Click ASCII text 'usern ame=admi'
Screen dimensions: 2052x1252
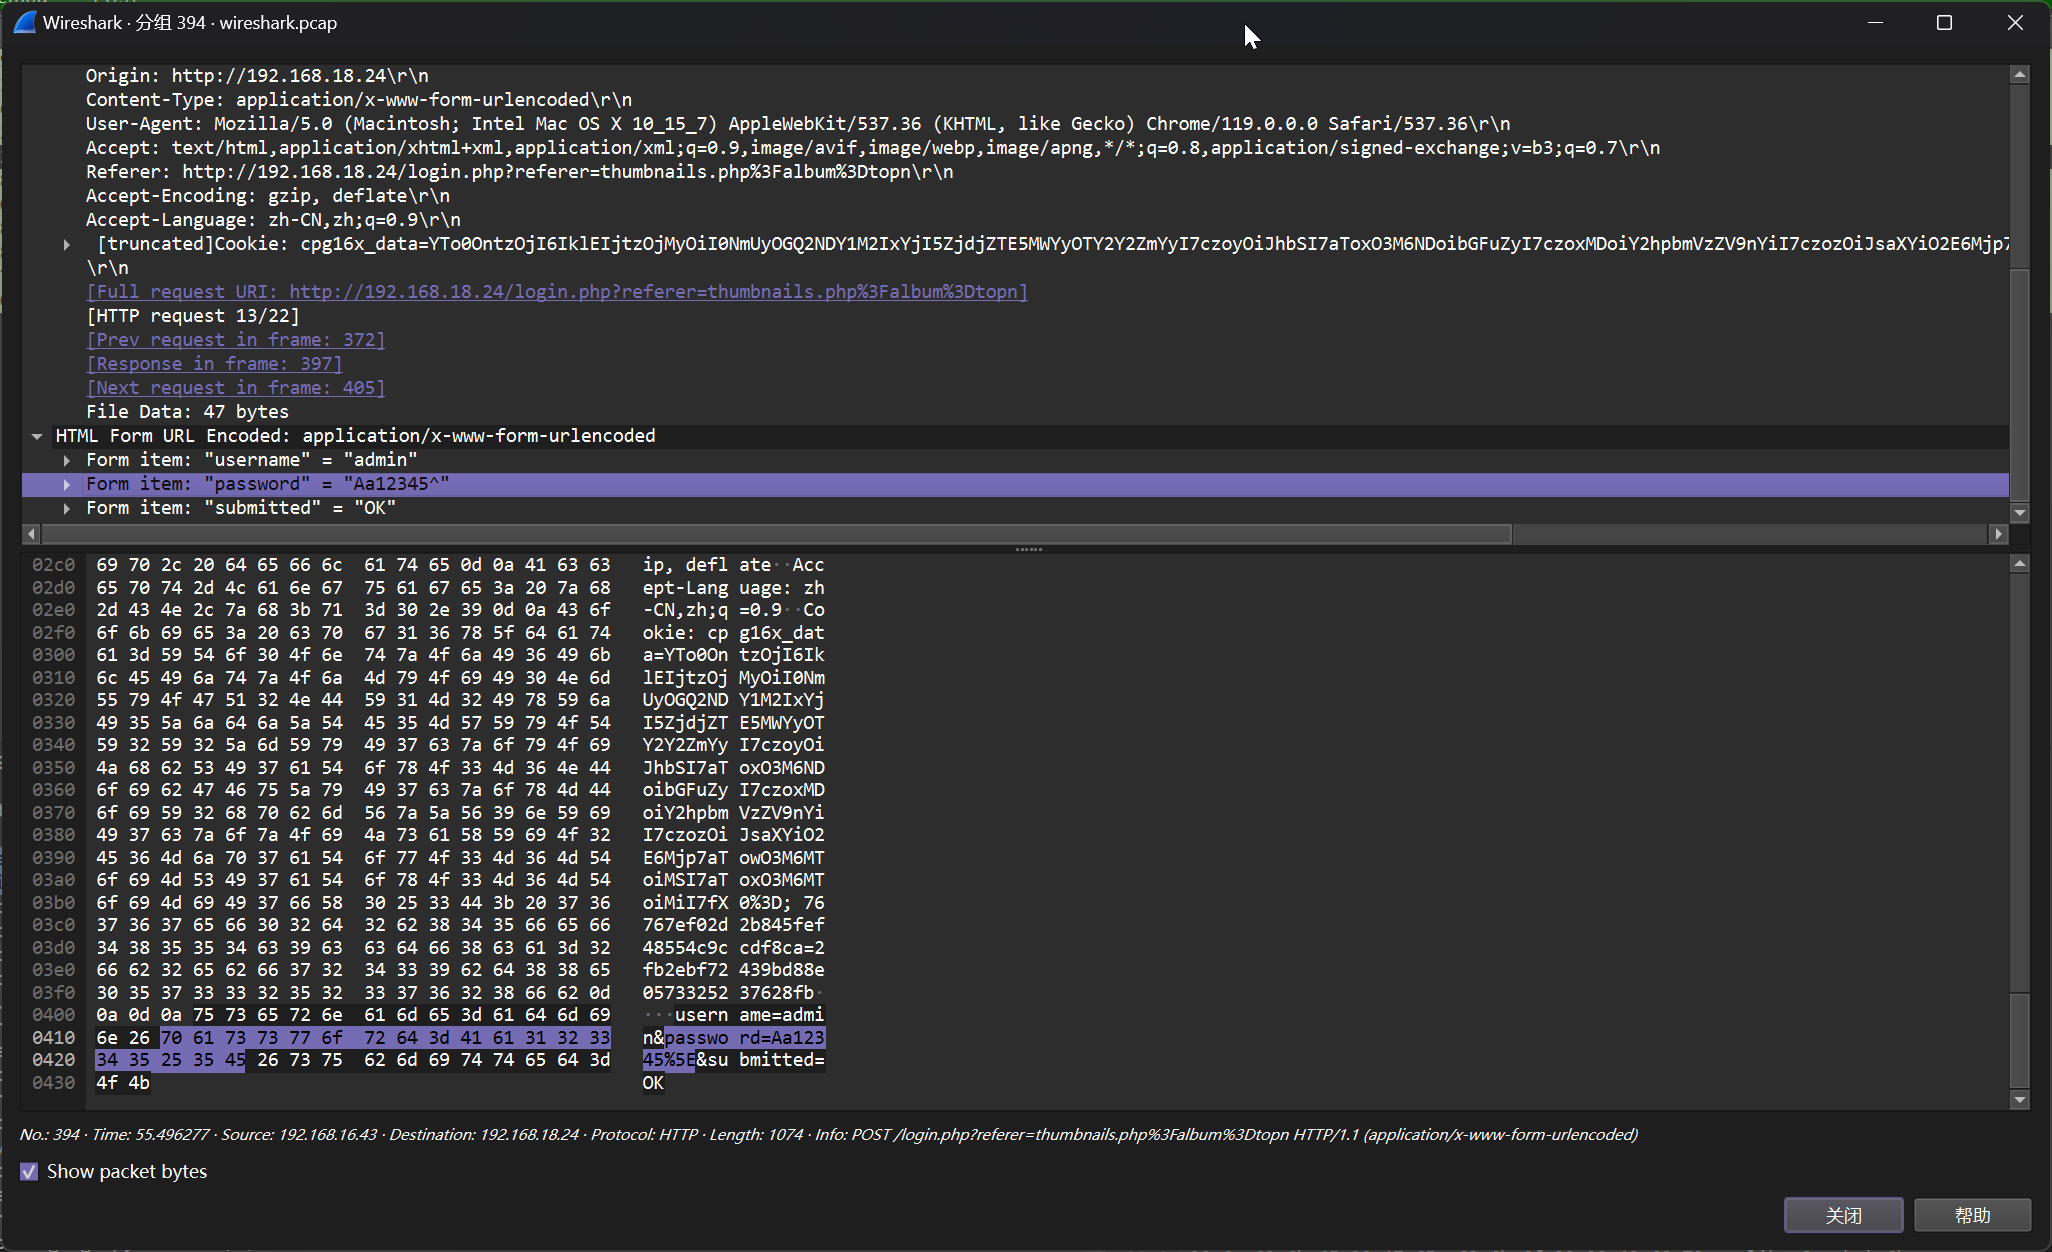tap(749, 1015)
